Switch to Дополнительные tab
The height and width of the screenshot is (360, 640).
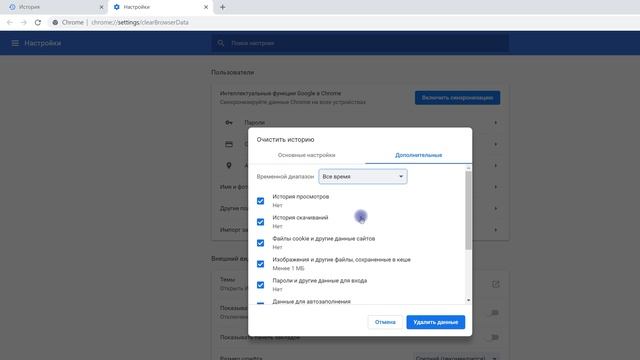(x=418, y=155)
